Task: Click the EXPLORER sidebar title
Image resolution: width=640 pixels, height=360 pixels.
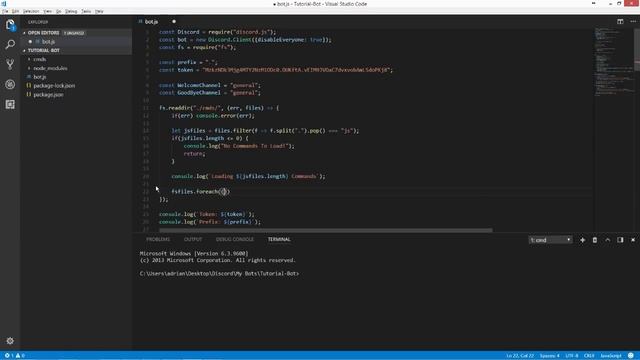Action: [38, 22]
